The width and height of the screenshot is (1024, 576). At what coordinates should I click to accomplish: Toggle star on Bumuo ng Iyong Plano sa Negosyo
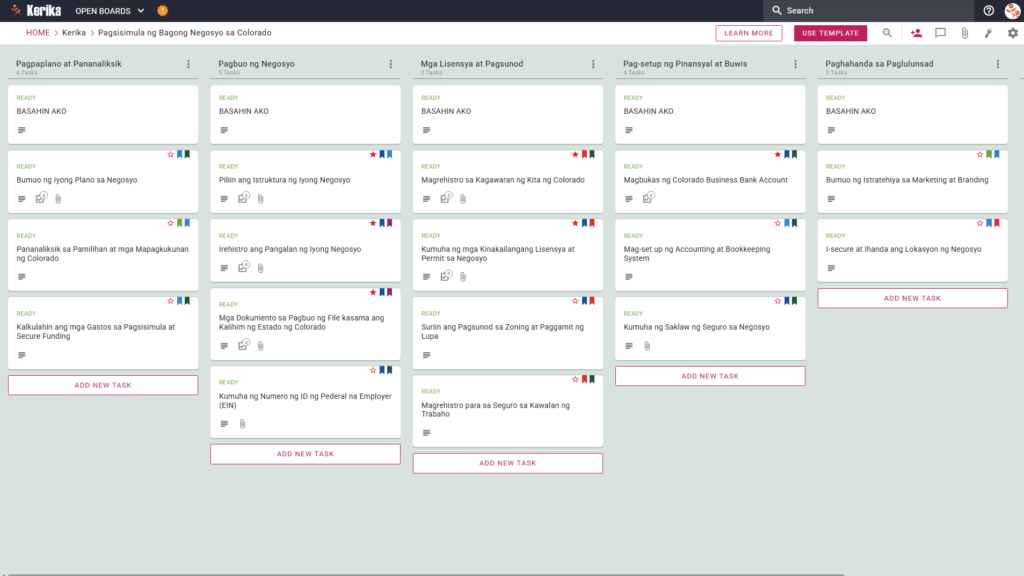click(x=170, y=155)
